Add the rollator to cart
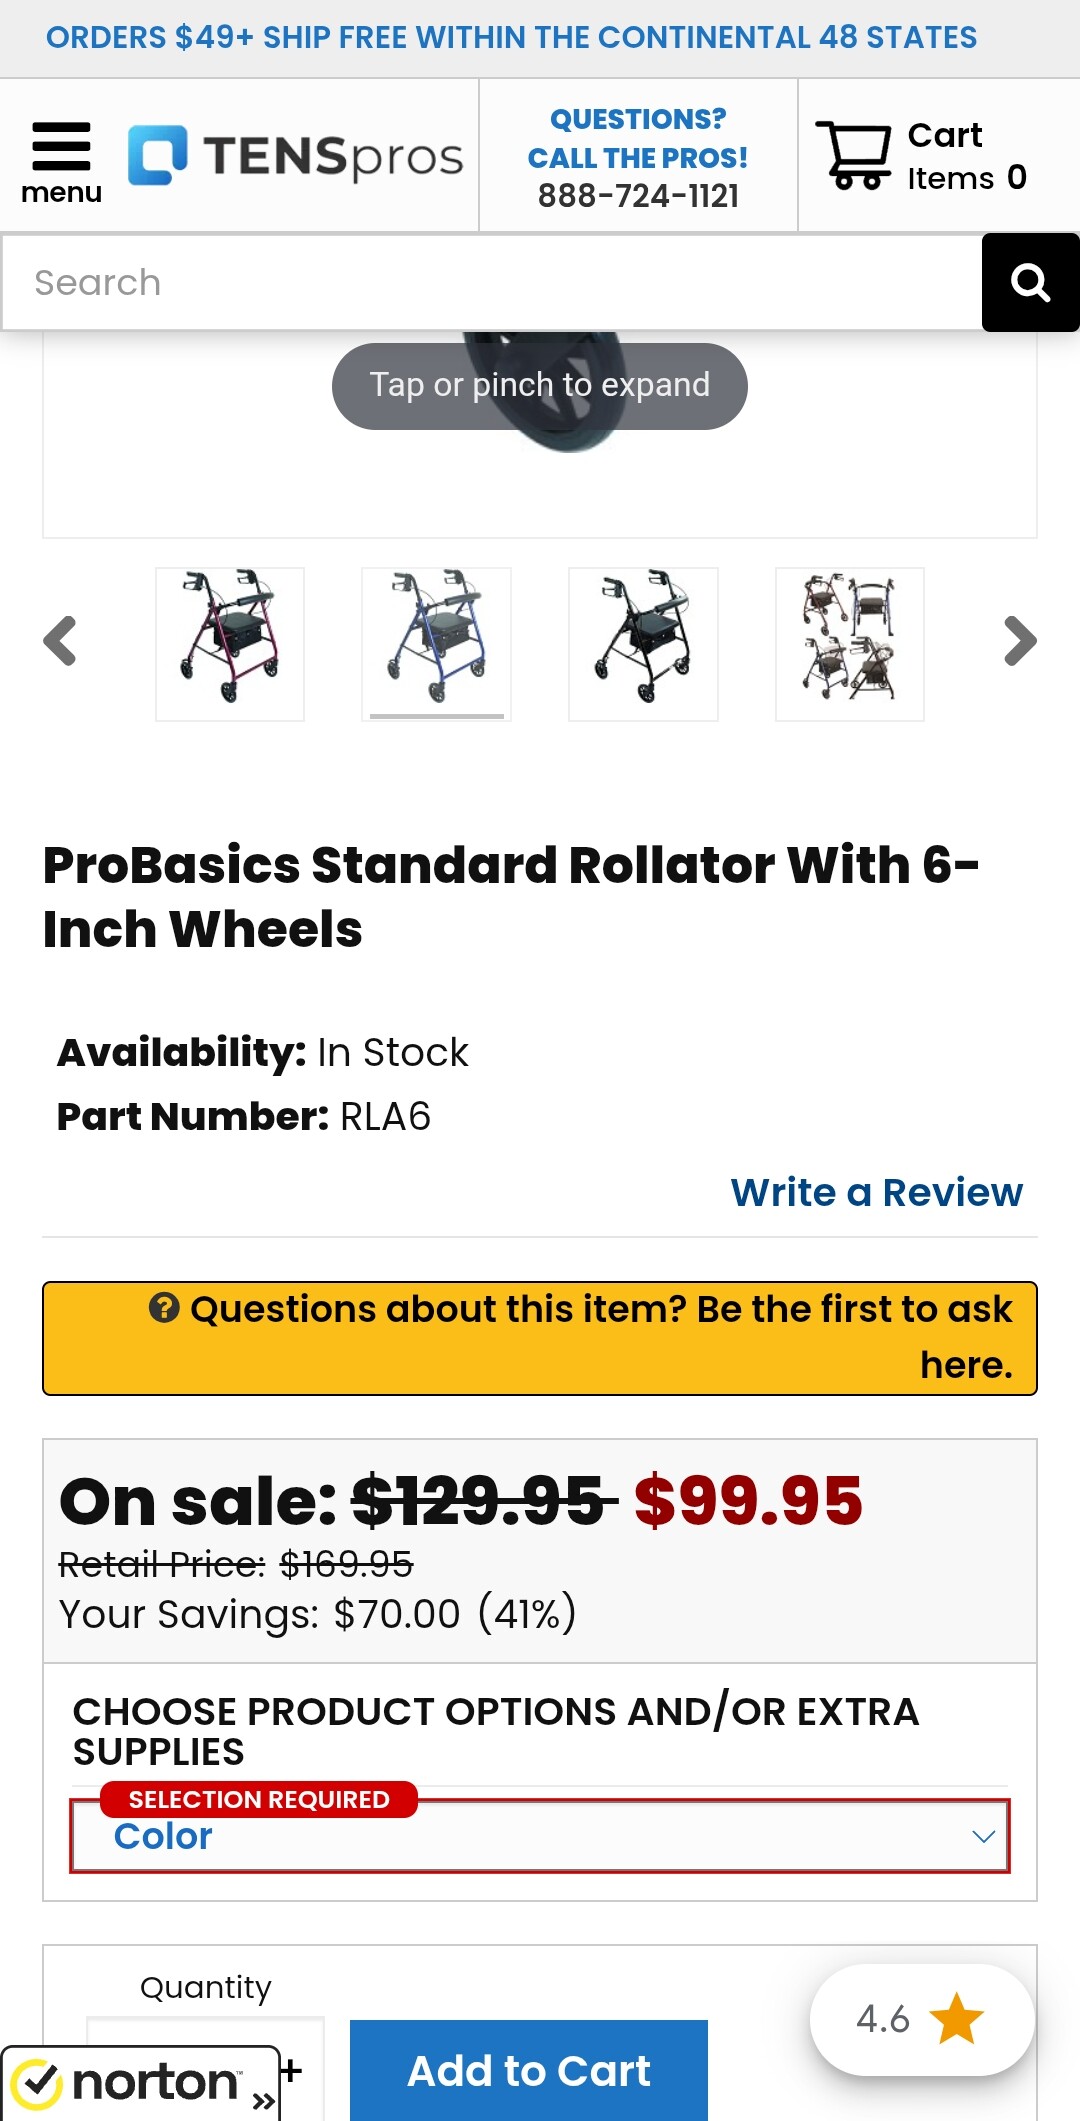The width and height of the screenshot is (1080, 2121). click(x=528, y=2070)
